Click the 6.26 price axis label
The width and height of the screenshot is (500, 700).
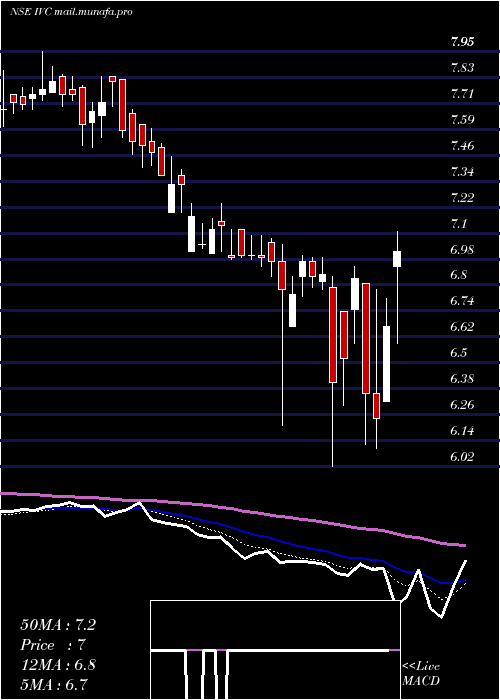pyautogui.click(x=462, y=405)
